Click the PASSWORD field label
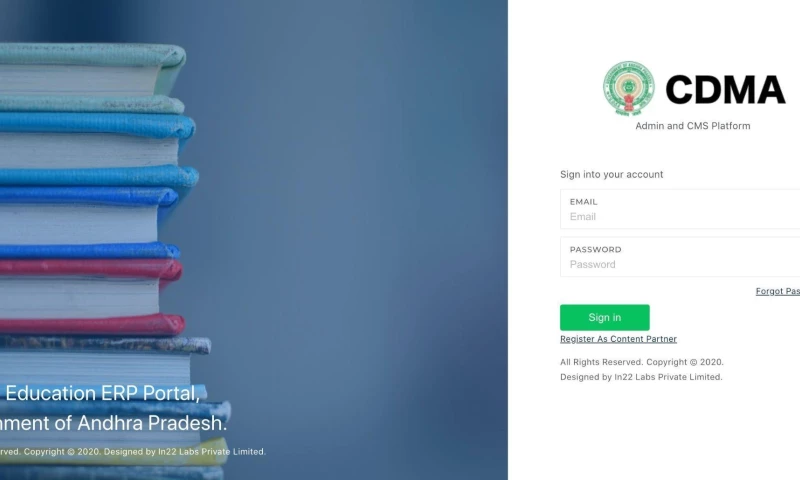Viewport: 800px width, 480px height. (595, 249)
